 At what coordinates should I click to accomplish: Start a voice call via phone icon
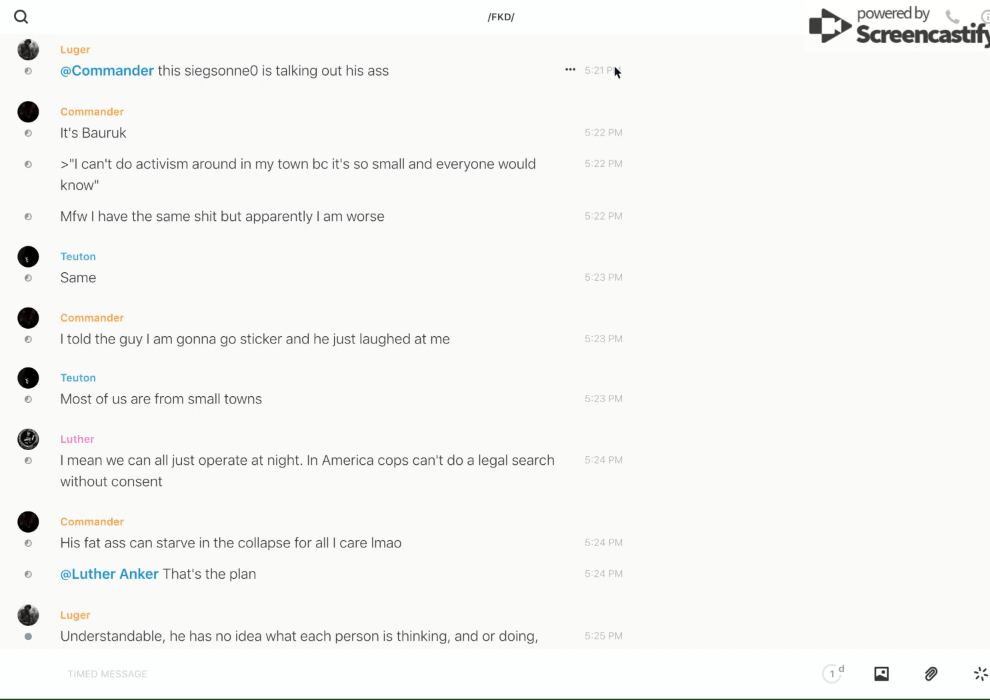[952, 17]
